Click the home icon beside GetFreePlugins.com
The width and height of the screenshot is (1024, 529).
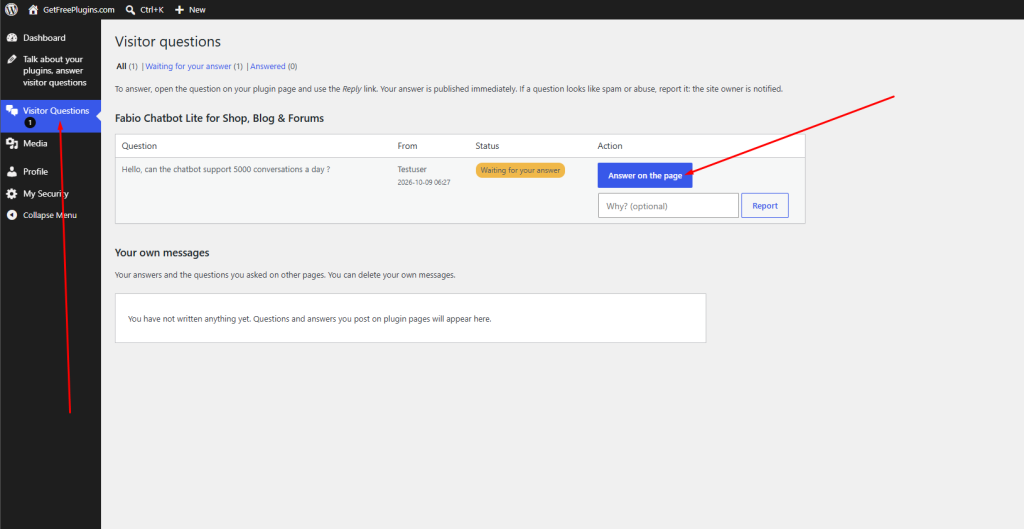[x=33, y=10]
